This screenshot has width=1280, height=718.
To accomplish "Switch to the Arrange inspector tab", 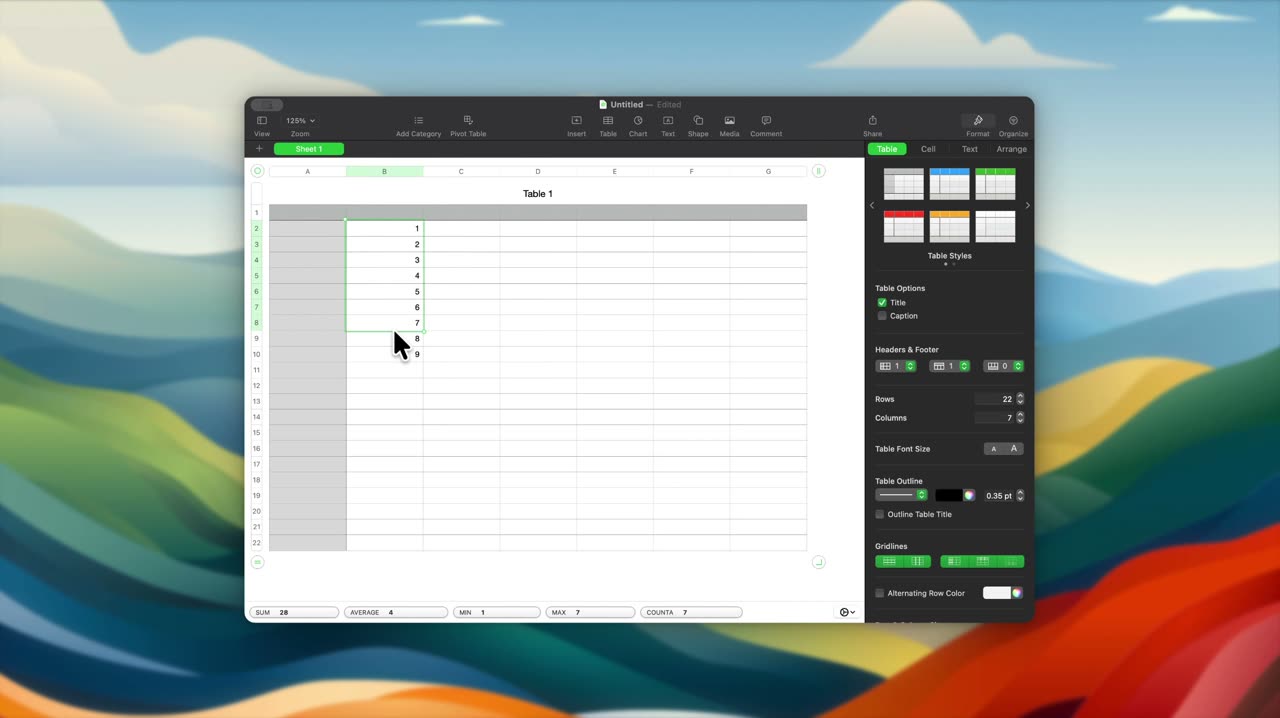I will click(x=1011, y=149).
